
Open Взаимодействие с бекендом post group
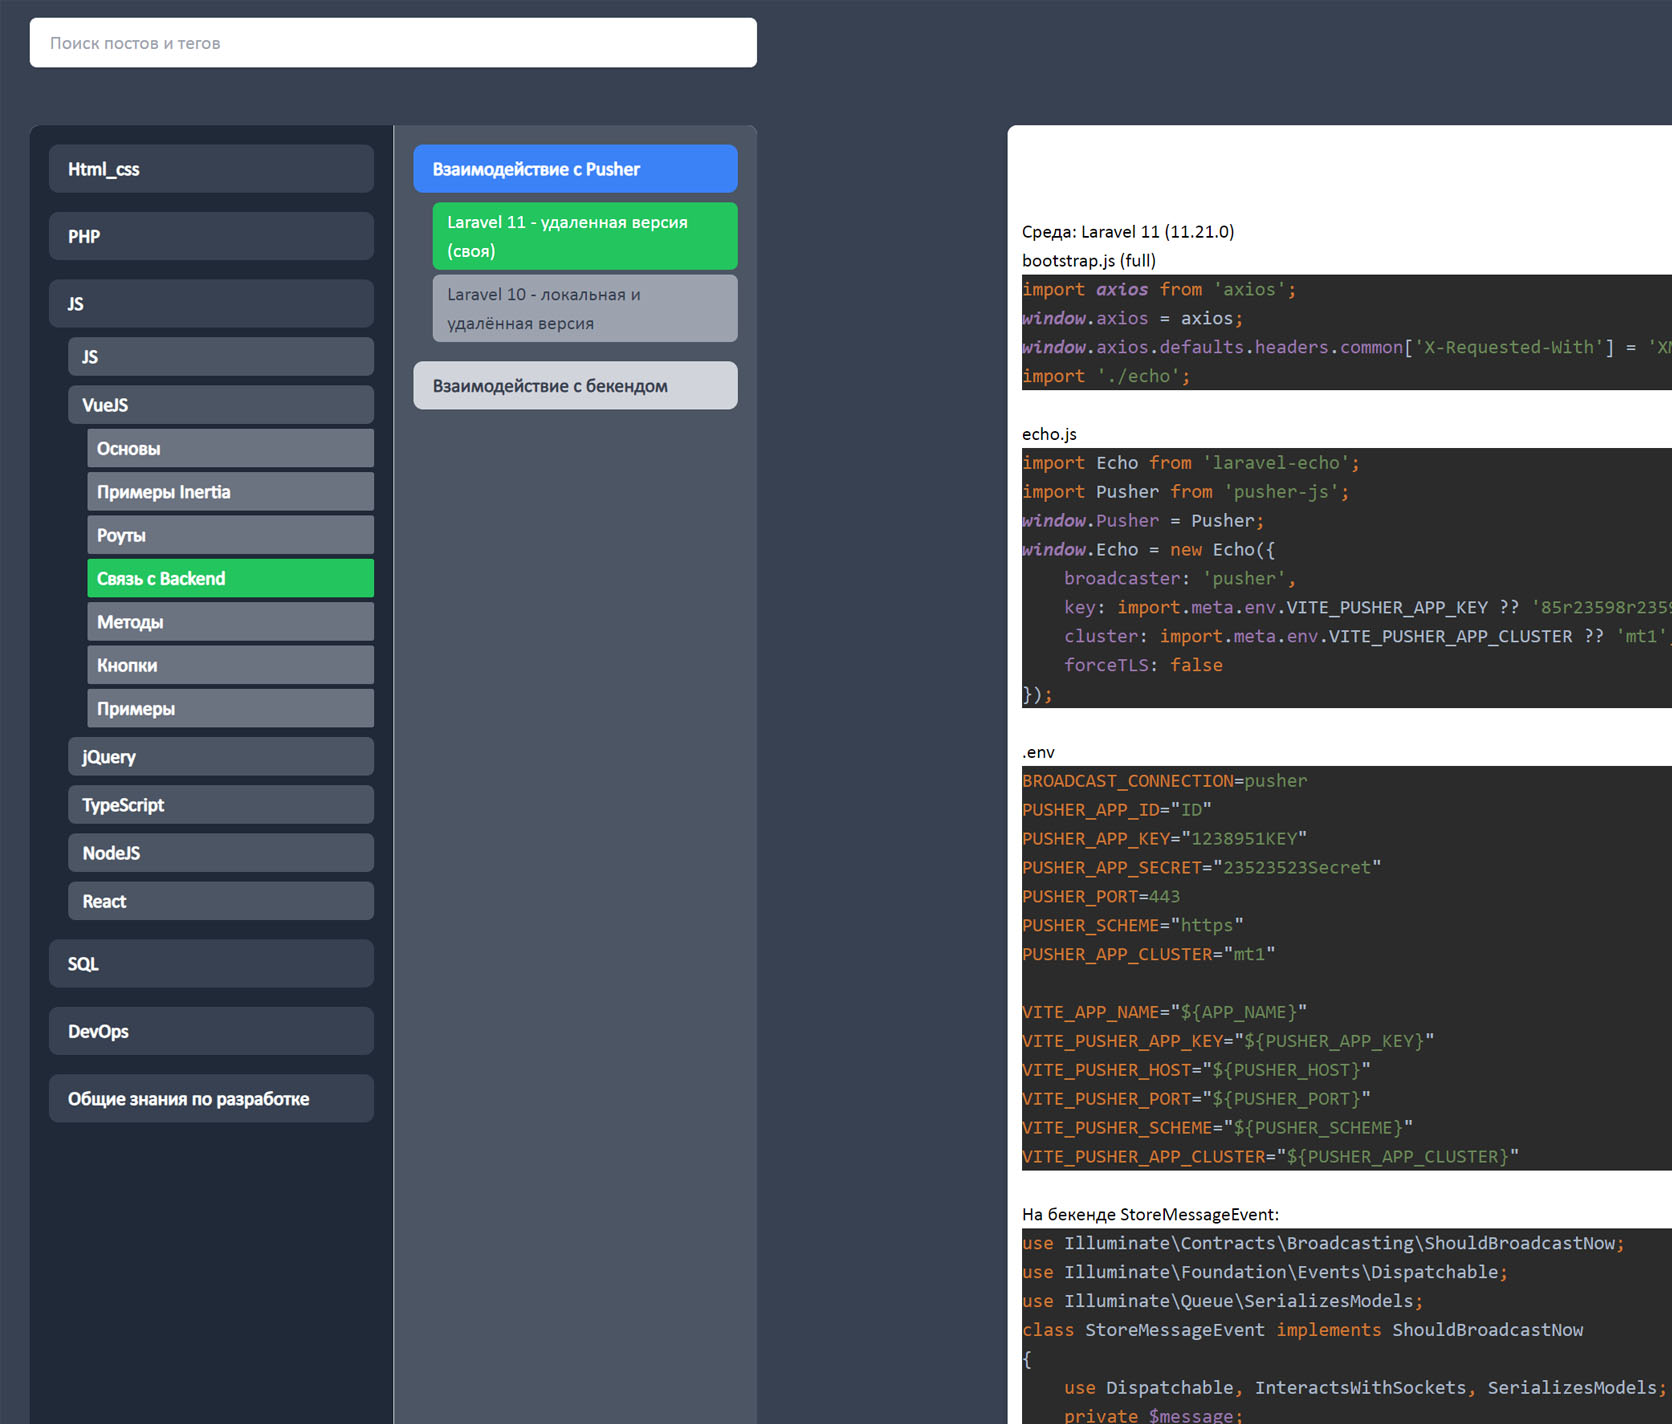click(x=575, y=386)
